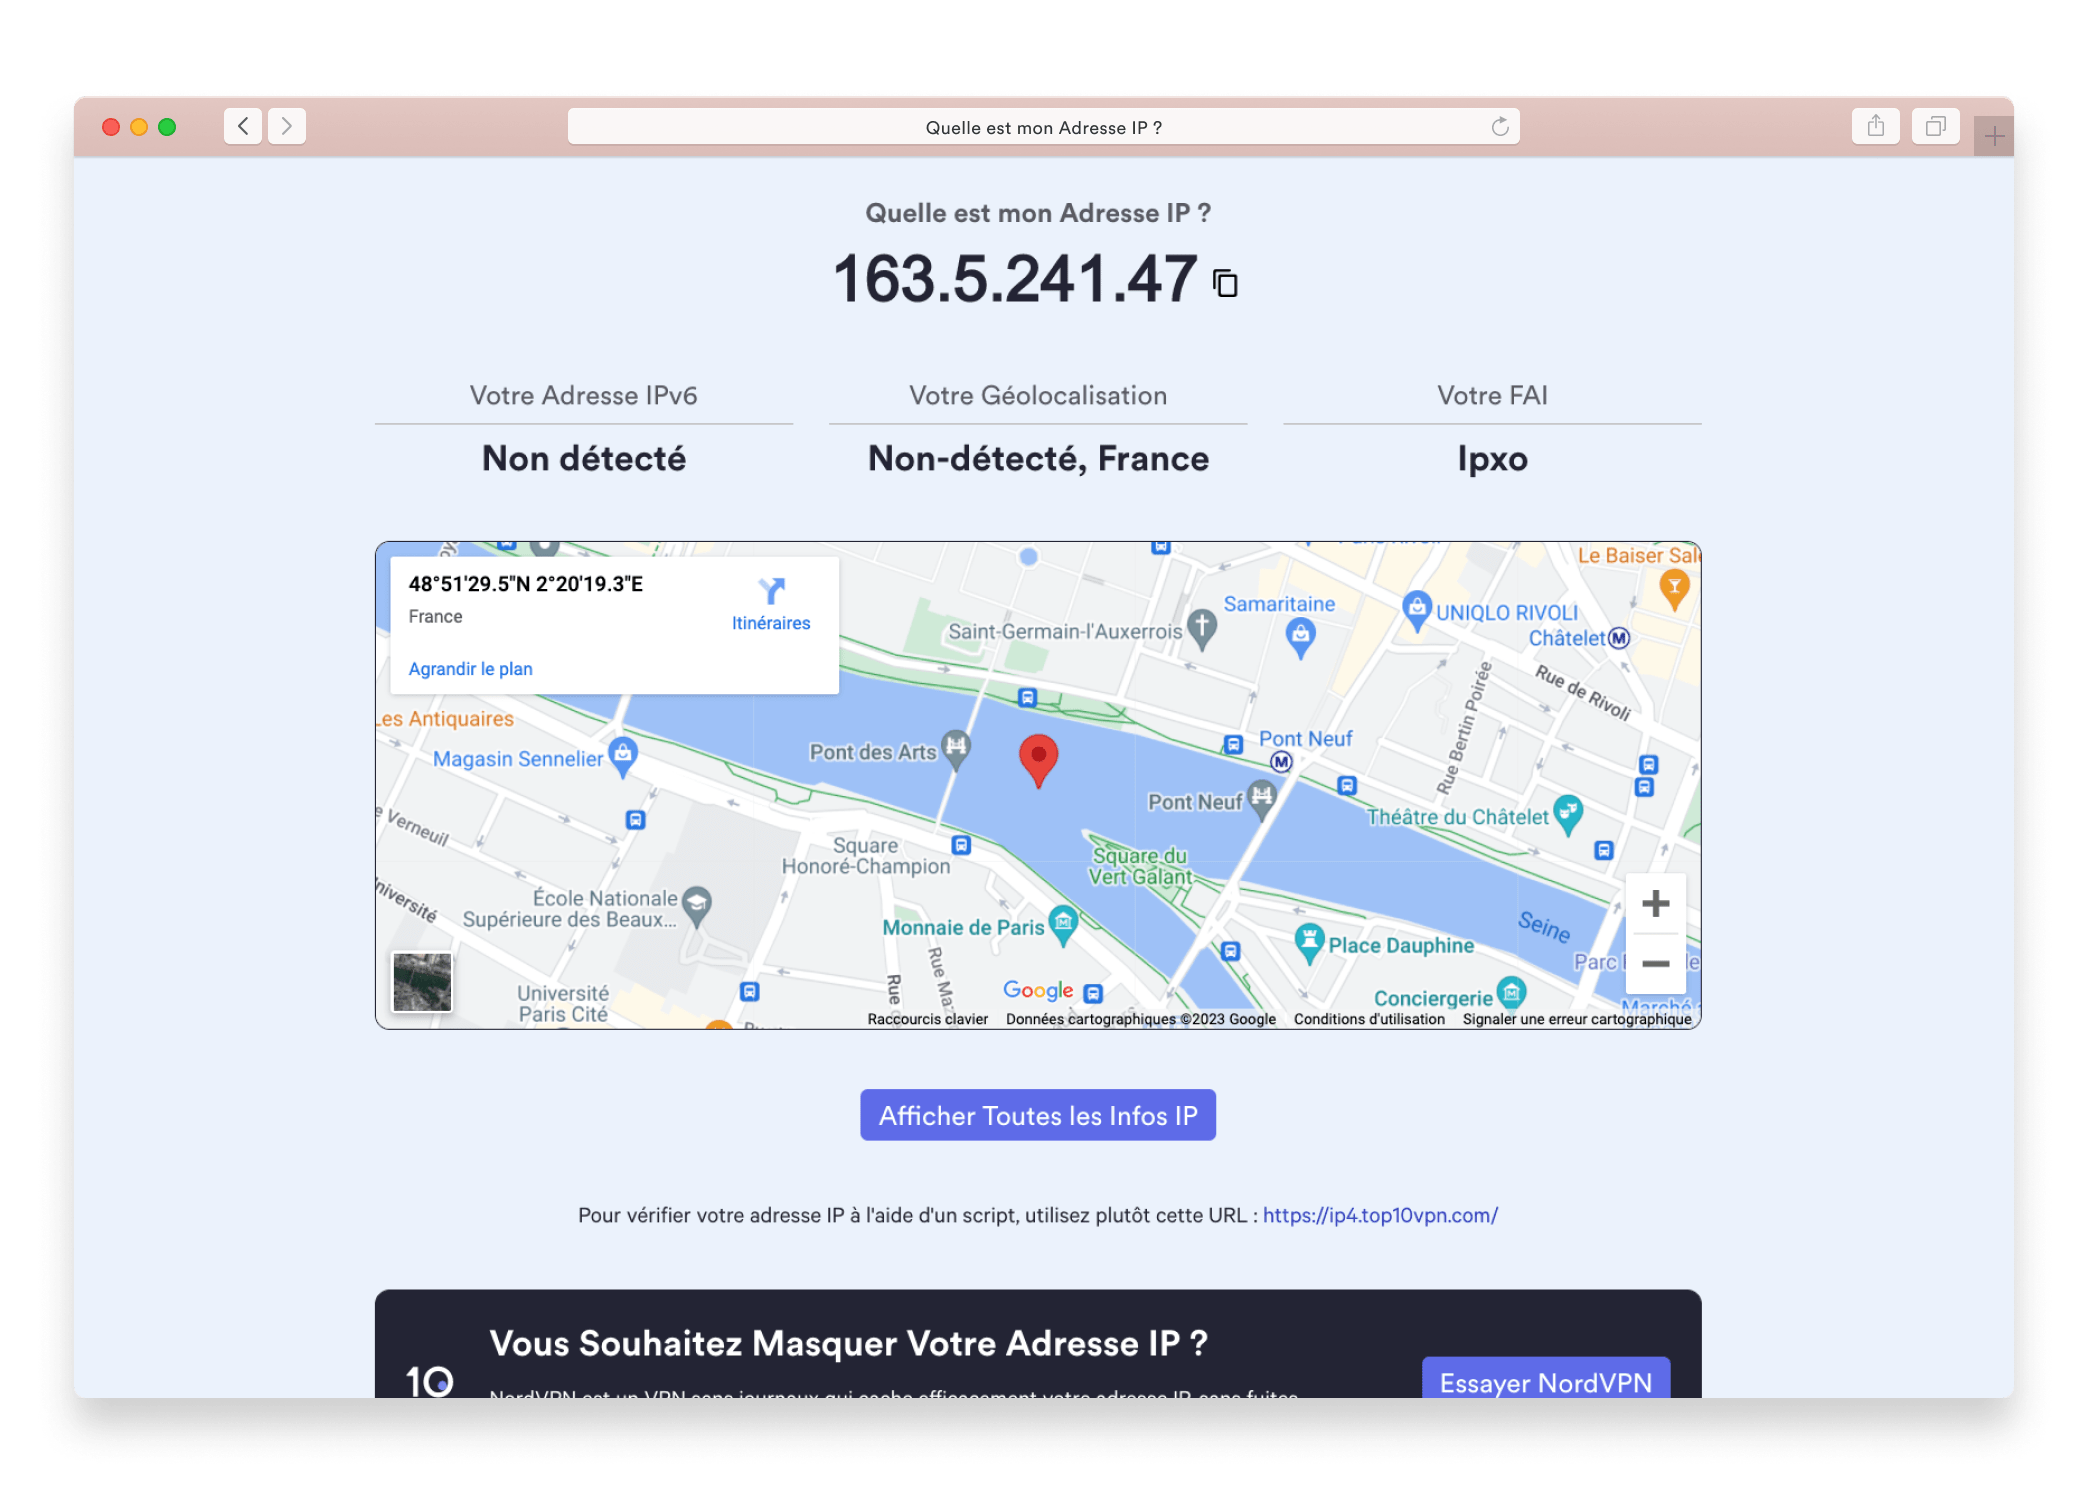Reload the page with the refresh icon
The height and width of the screenshot is (1494, 2090).
pos(1499,127)
